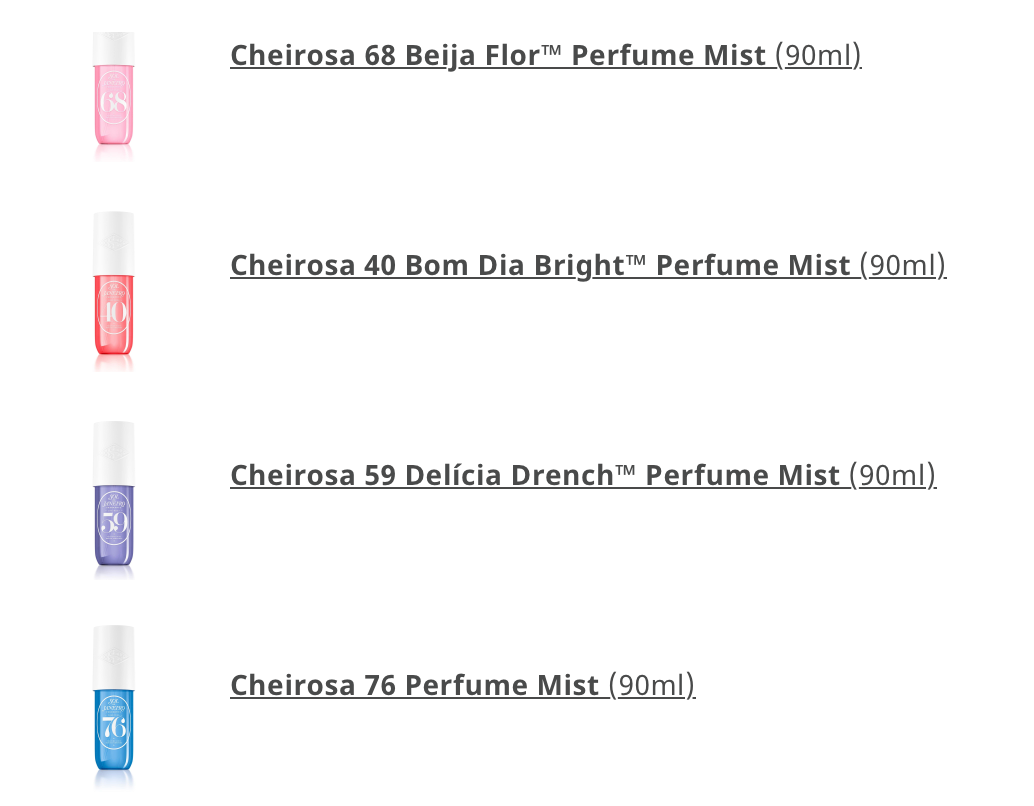Open the Cheirosa 59 Delícia Drench link

pos(535,475)
